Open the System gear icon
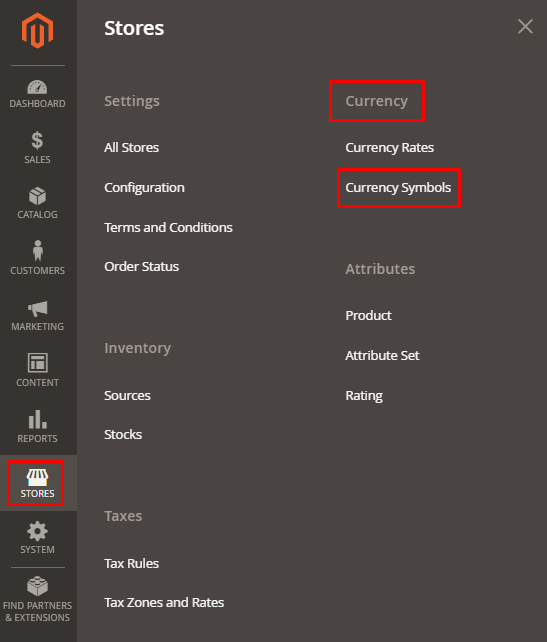 [37, 531]
